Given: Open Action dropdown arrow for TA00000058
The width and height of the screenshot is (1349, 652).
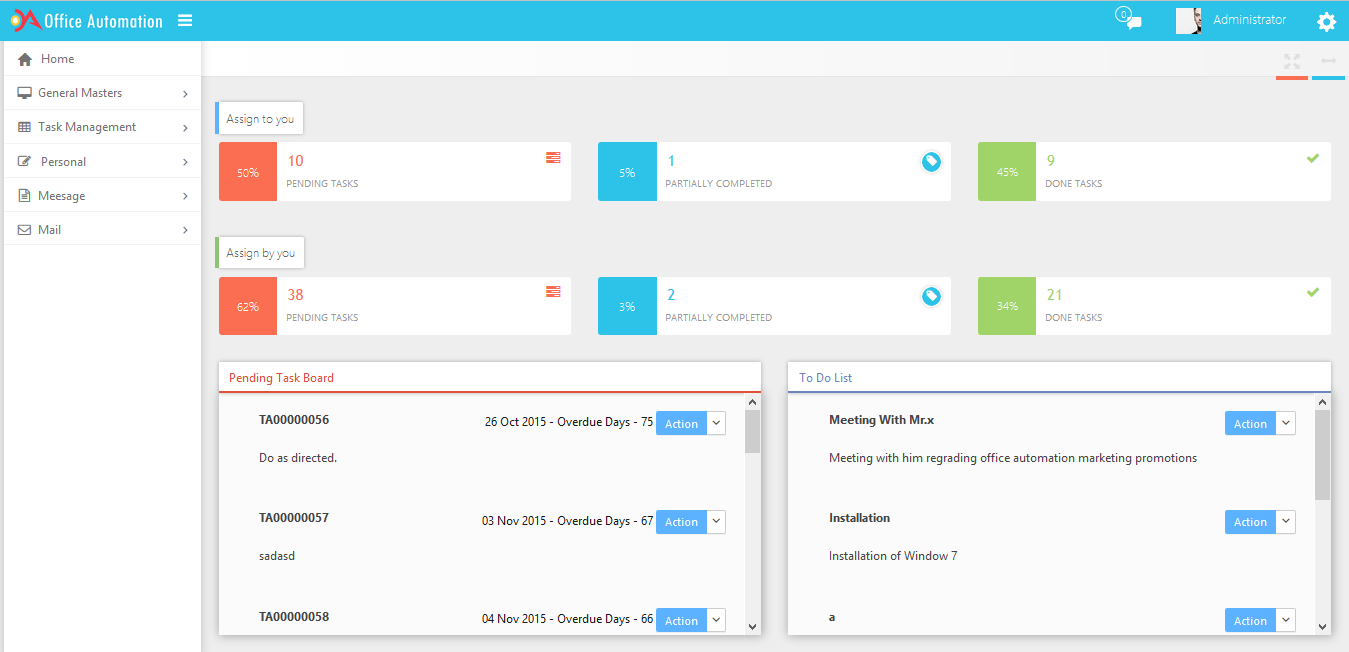Looking at the screenshot, I should pos(716,620).
